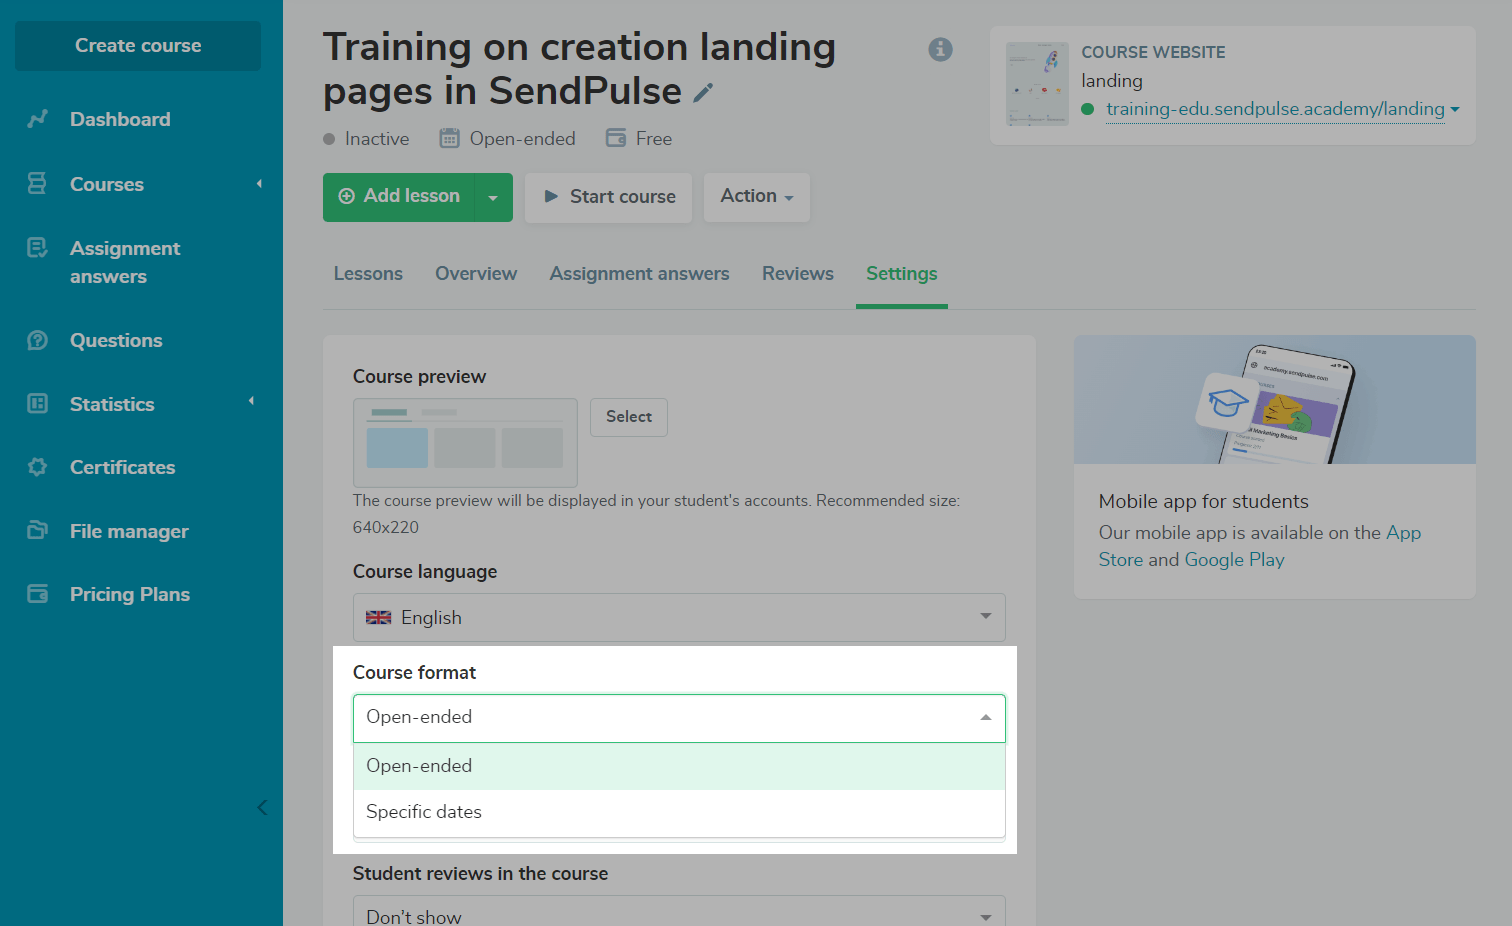
Task: Switch to the Reviews tab
Action: (797, 274)
